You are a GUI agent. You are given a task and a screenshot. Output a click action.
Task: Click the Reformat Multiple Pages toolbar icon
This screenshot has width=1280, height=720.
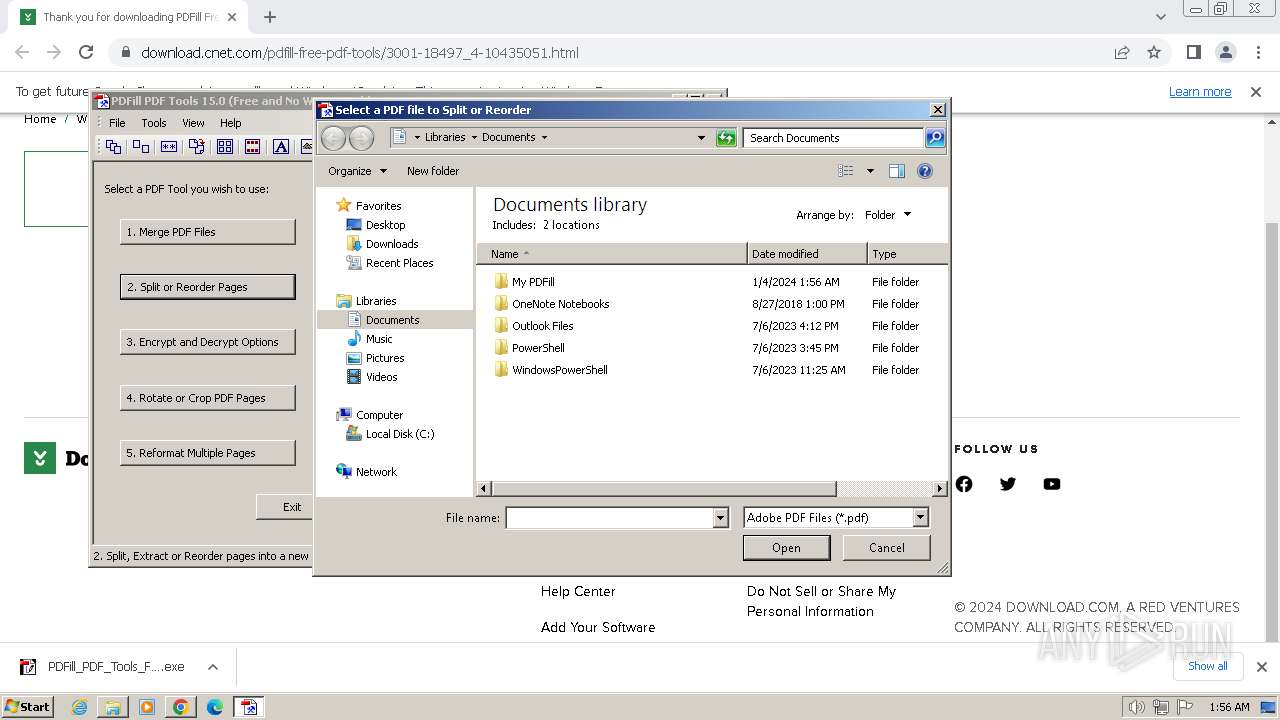pos(225,147)
